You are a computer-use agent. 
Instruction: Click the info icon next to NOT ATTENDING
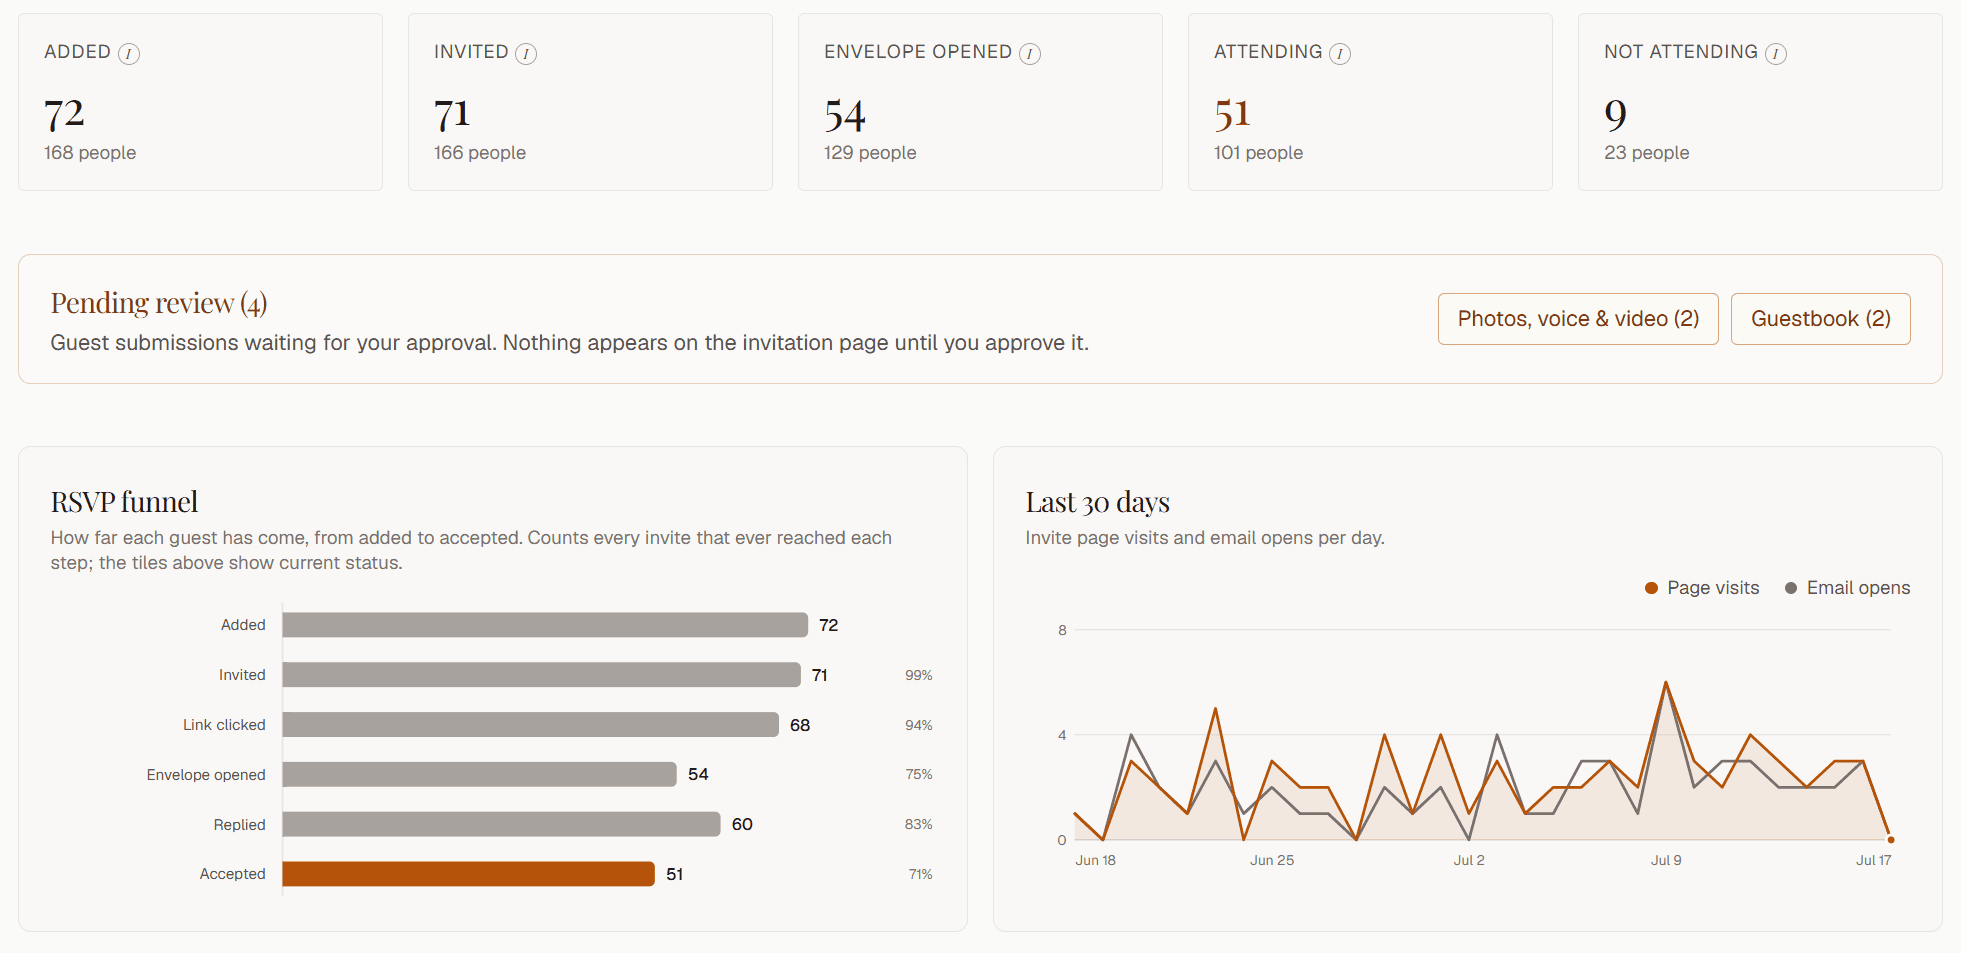1776,54
